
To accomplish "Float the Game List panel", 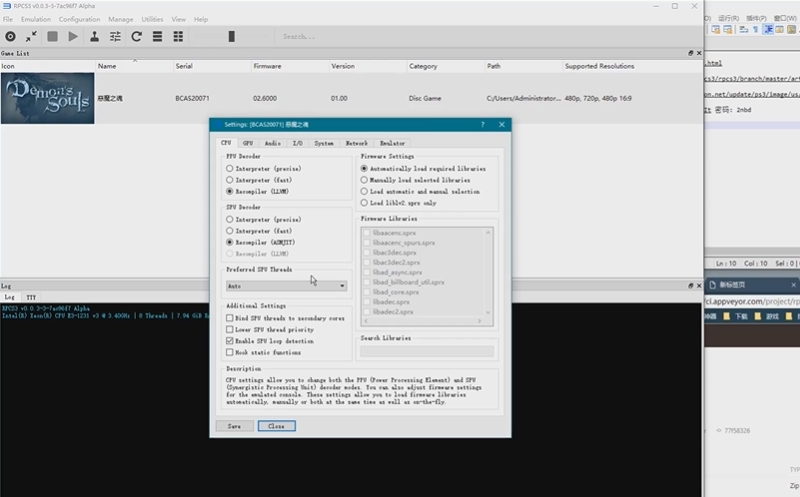I will pyautogui.click(x=691, y=53).
